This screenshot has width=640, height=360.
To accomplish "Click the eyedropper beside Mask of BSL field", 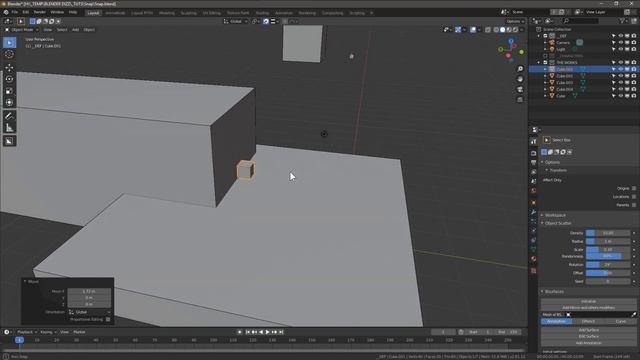I will pyautogui.click(x=633, y=315).
